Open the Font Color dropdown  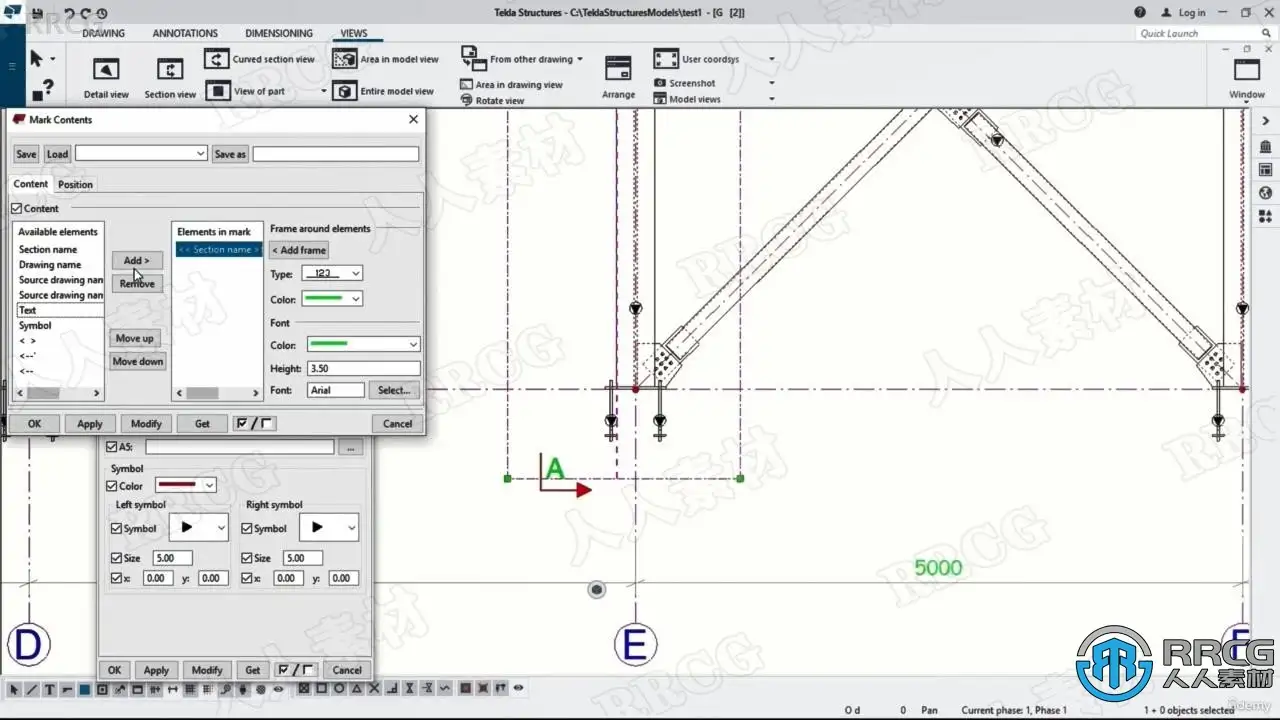coord(363,344)
